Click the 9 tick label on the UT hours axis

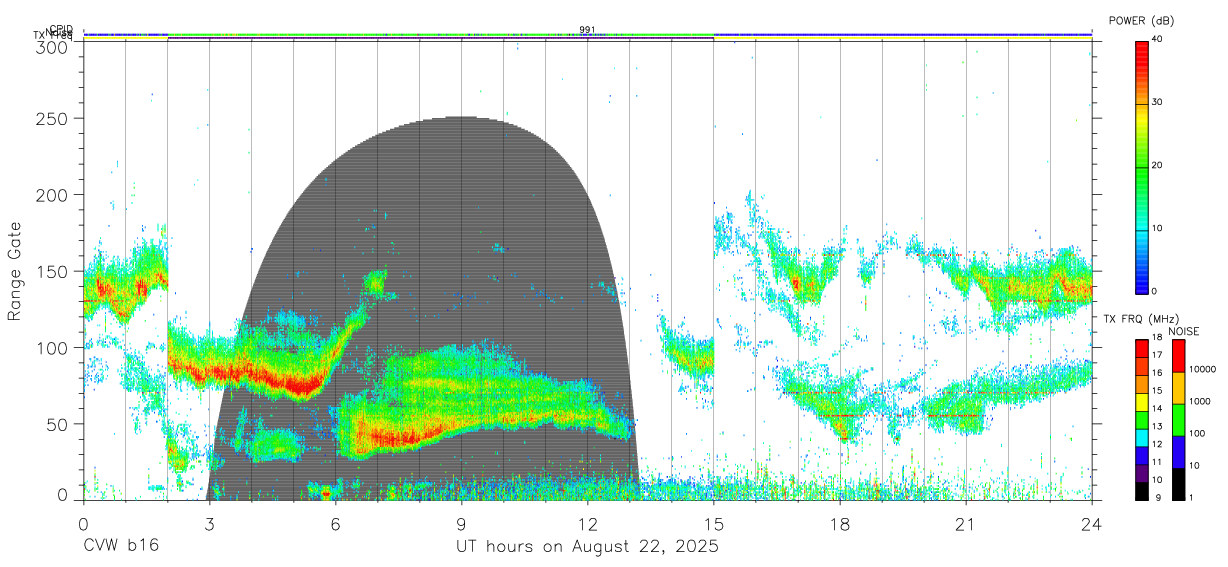[x=462, y=524]
